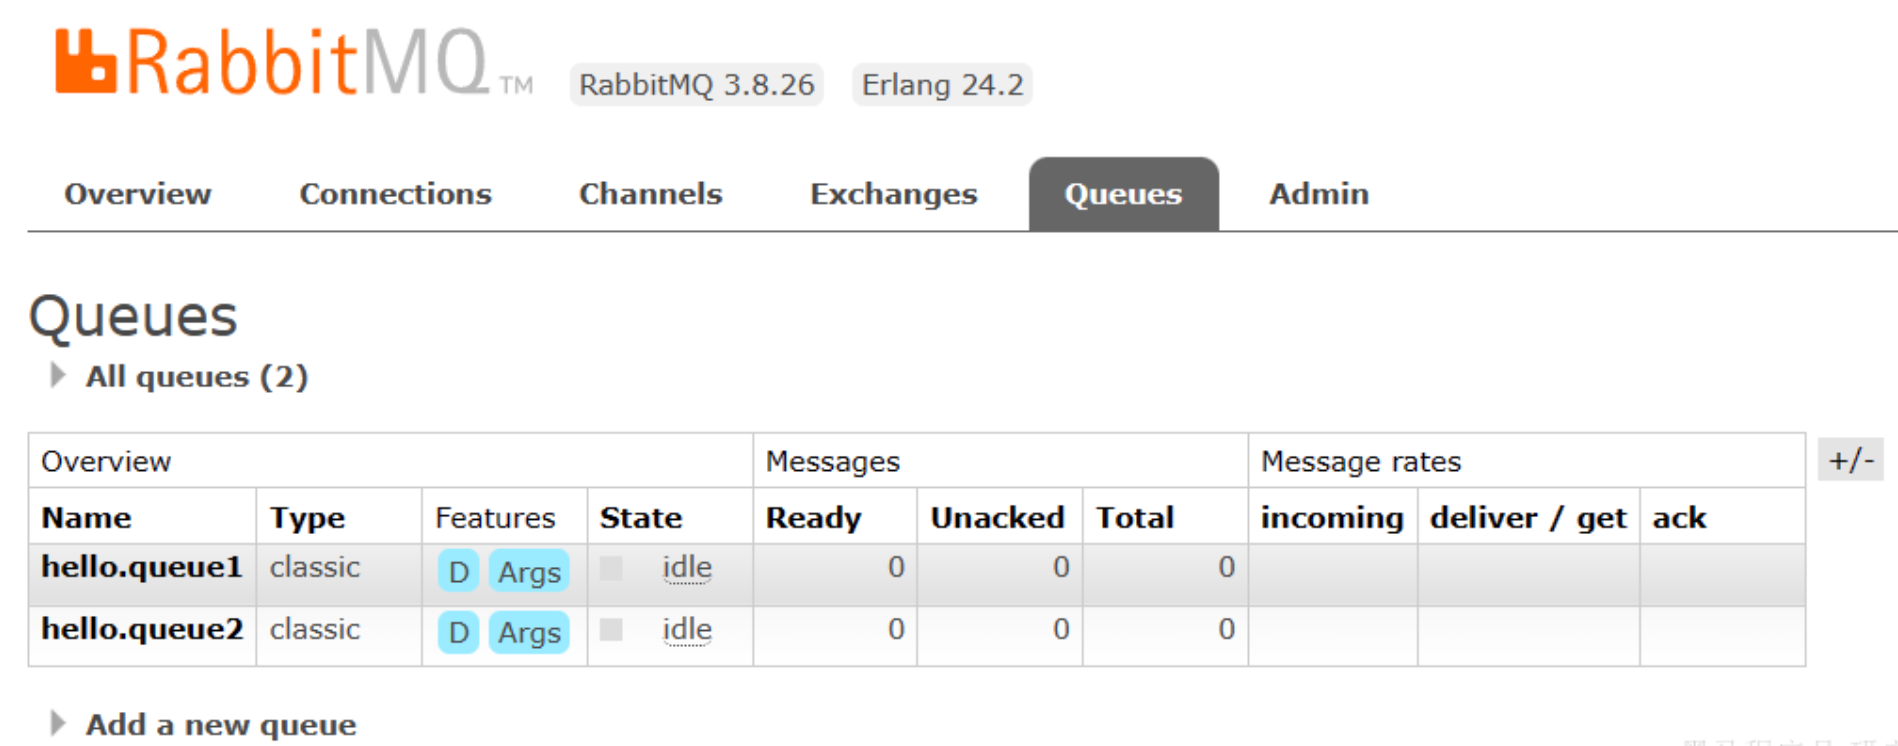Click the state indicator square for hello.queue1
The height and width of the screenshot is (746, 1898).
tap(611, 568)
